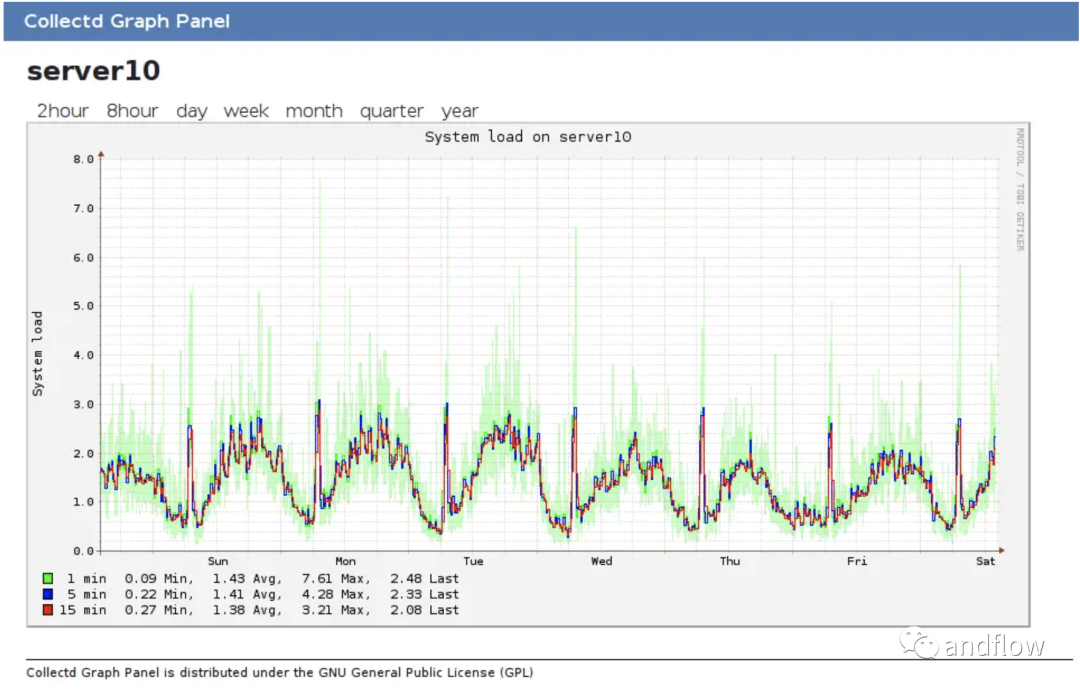
Task: Click the graph title System load on server10
Action: (x=528, y=137)
